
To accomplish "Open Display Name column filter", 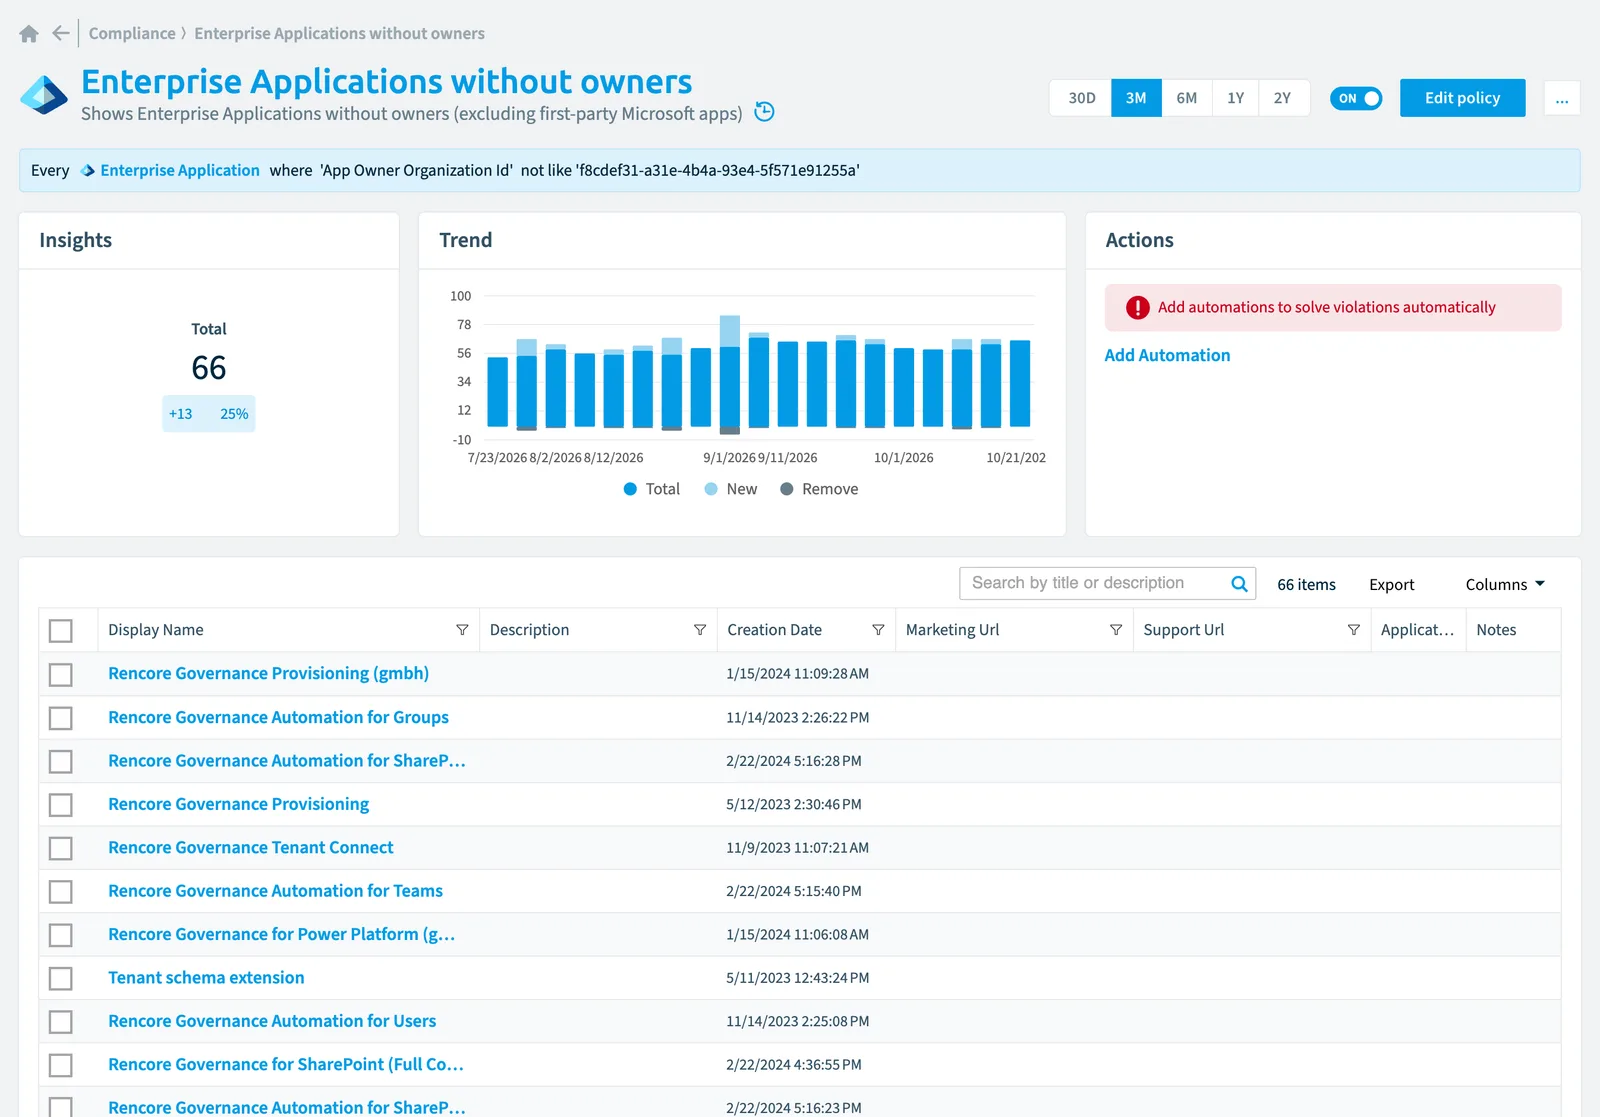I will [x=462, y=630].
